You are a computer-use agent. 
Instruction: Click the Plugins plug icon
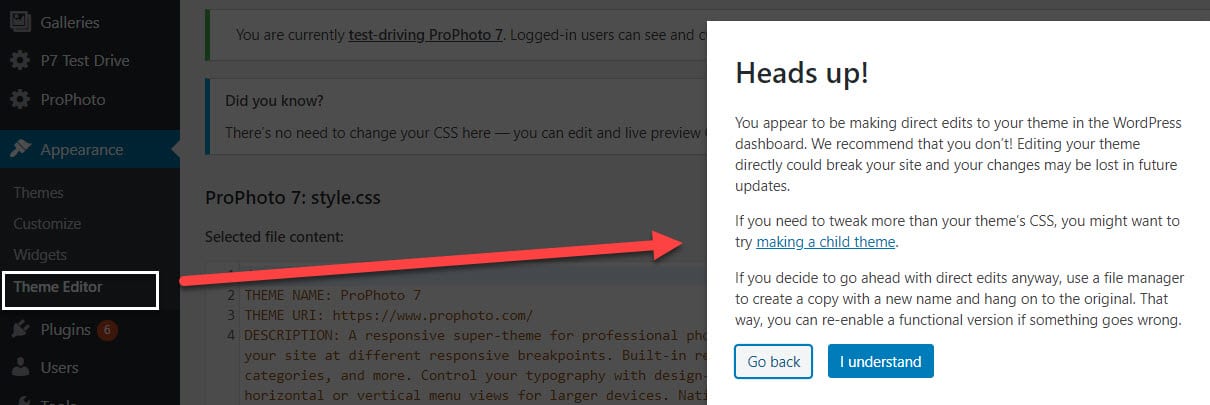click(x=19, y=329)
